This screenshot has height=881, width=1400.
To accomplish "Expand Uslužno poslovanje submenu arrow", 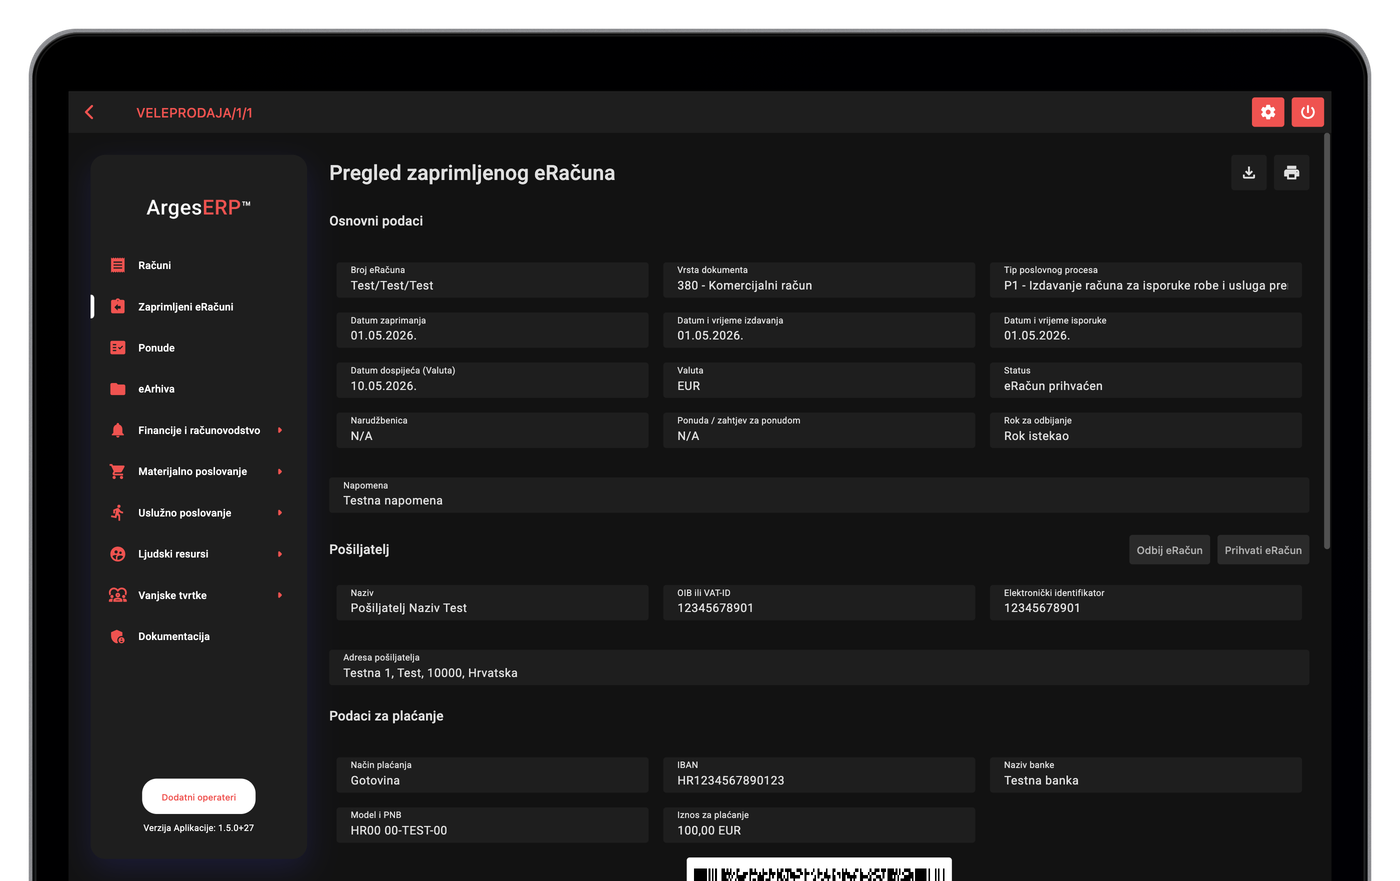I will click(x=280, y=513).
